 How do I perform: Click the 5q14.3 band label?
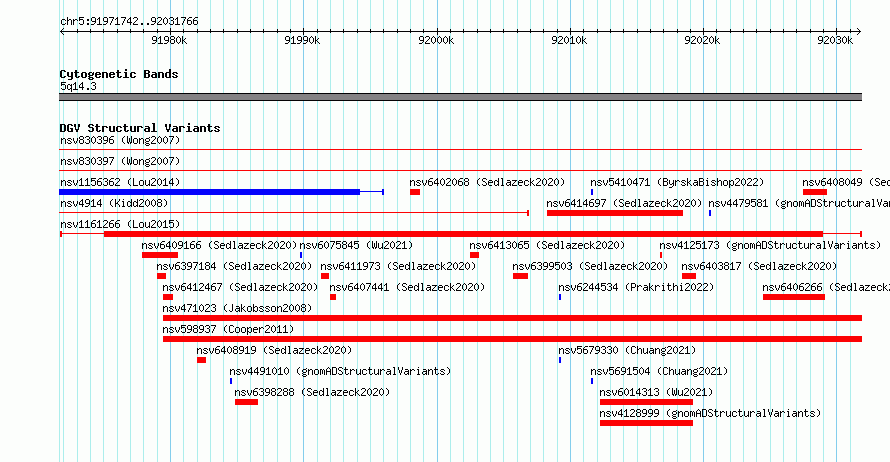coord(78,86)
